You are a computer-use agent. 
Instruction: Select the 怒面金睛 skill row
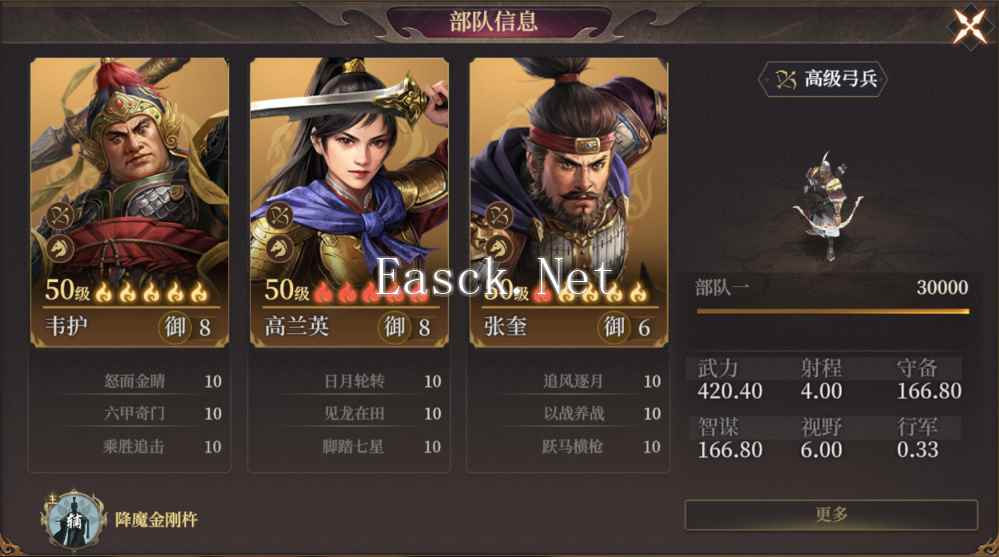pos(130,381)
